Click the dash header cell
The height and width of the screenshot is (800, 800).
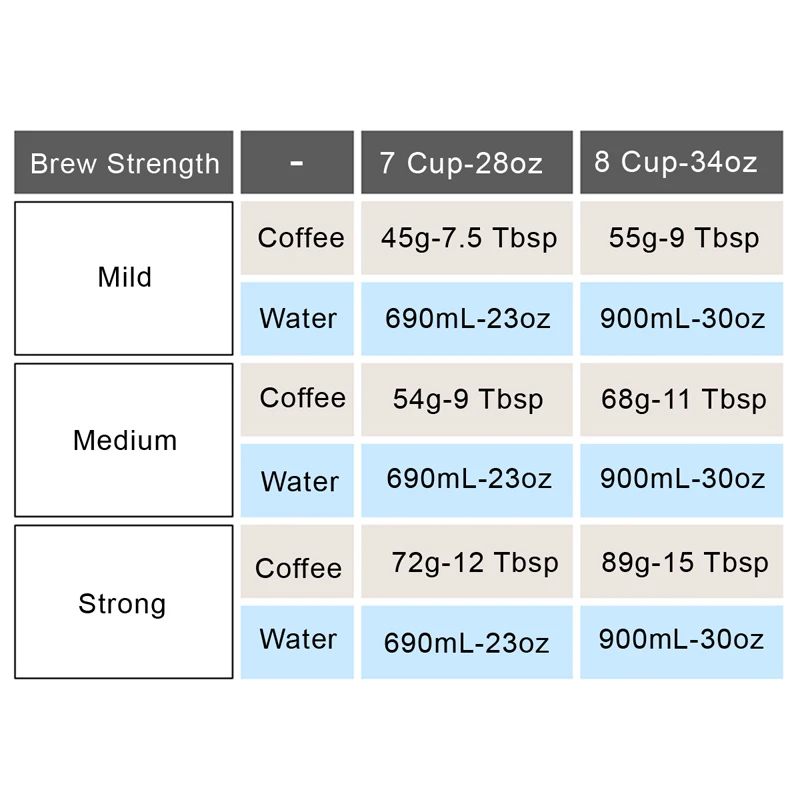point(297,162)
